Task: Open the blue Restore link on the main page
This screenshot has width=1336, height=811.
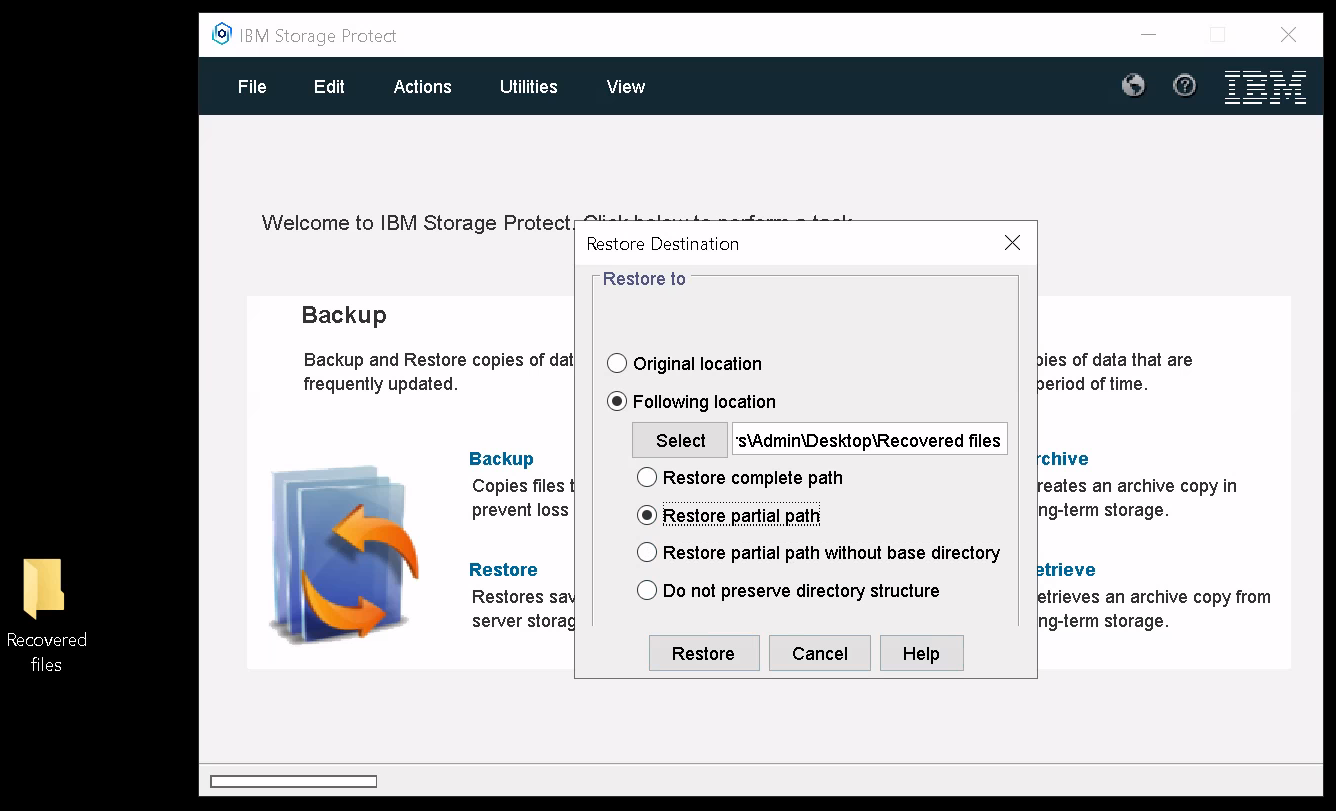Action: coord(503,570)
